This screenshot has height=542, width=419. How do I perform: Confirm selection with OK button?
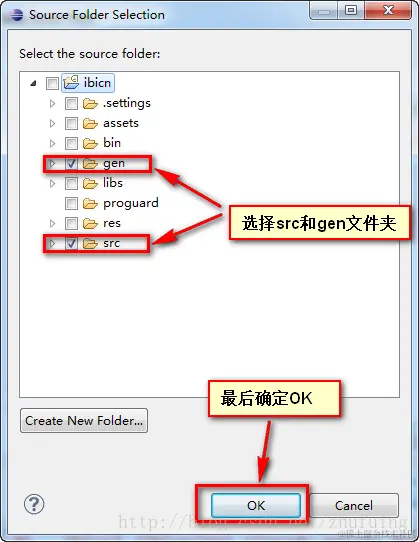tap(256, 505)
